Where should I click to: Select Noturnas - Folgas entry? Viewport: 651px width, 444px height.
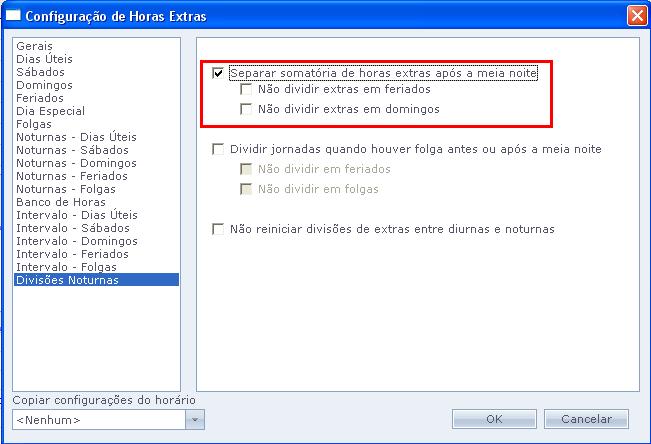click(96, 189)
